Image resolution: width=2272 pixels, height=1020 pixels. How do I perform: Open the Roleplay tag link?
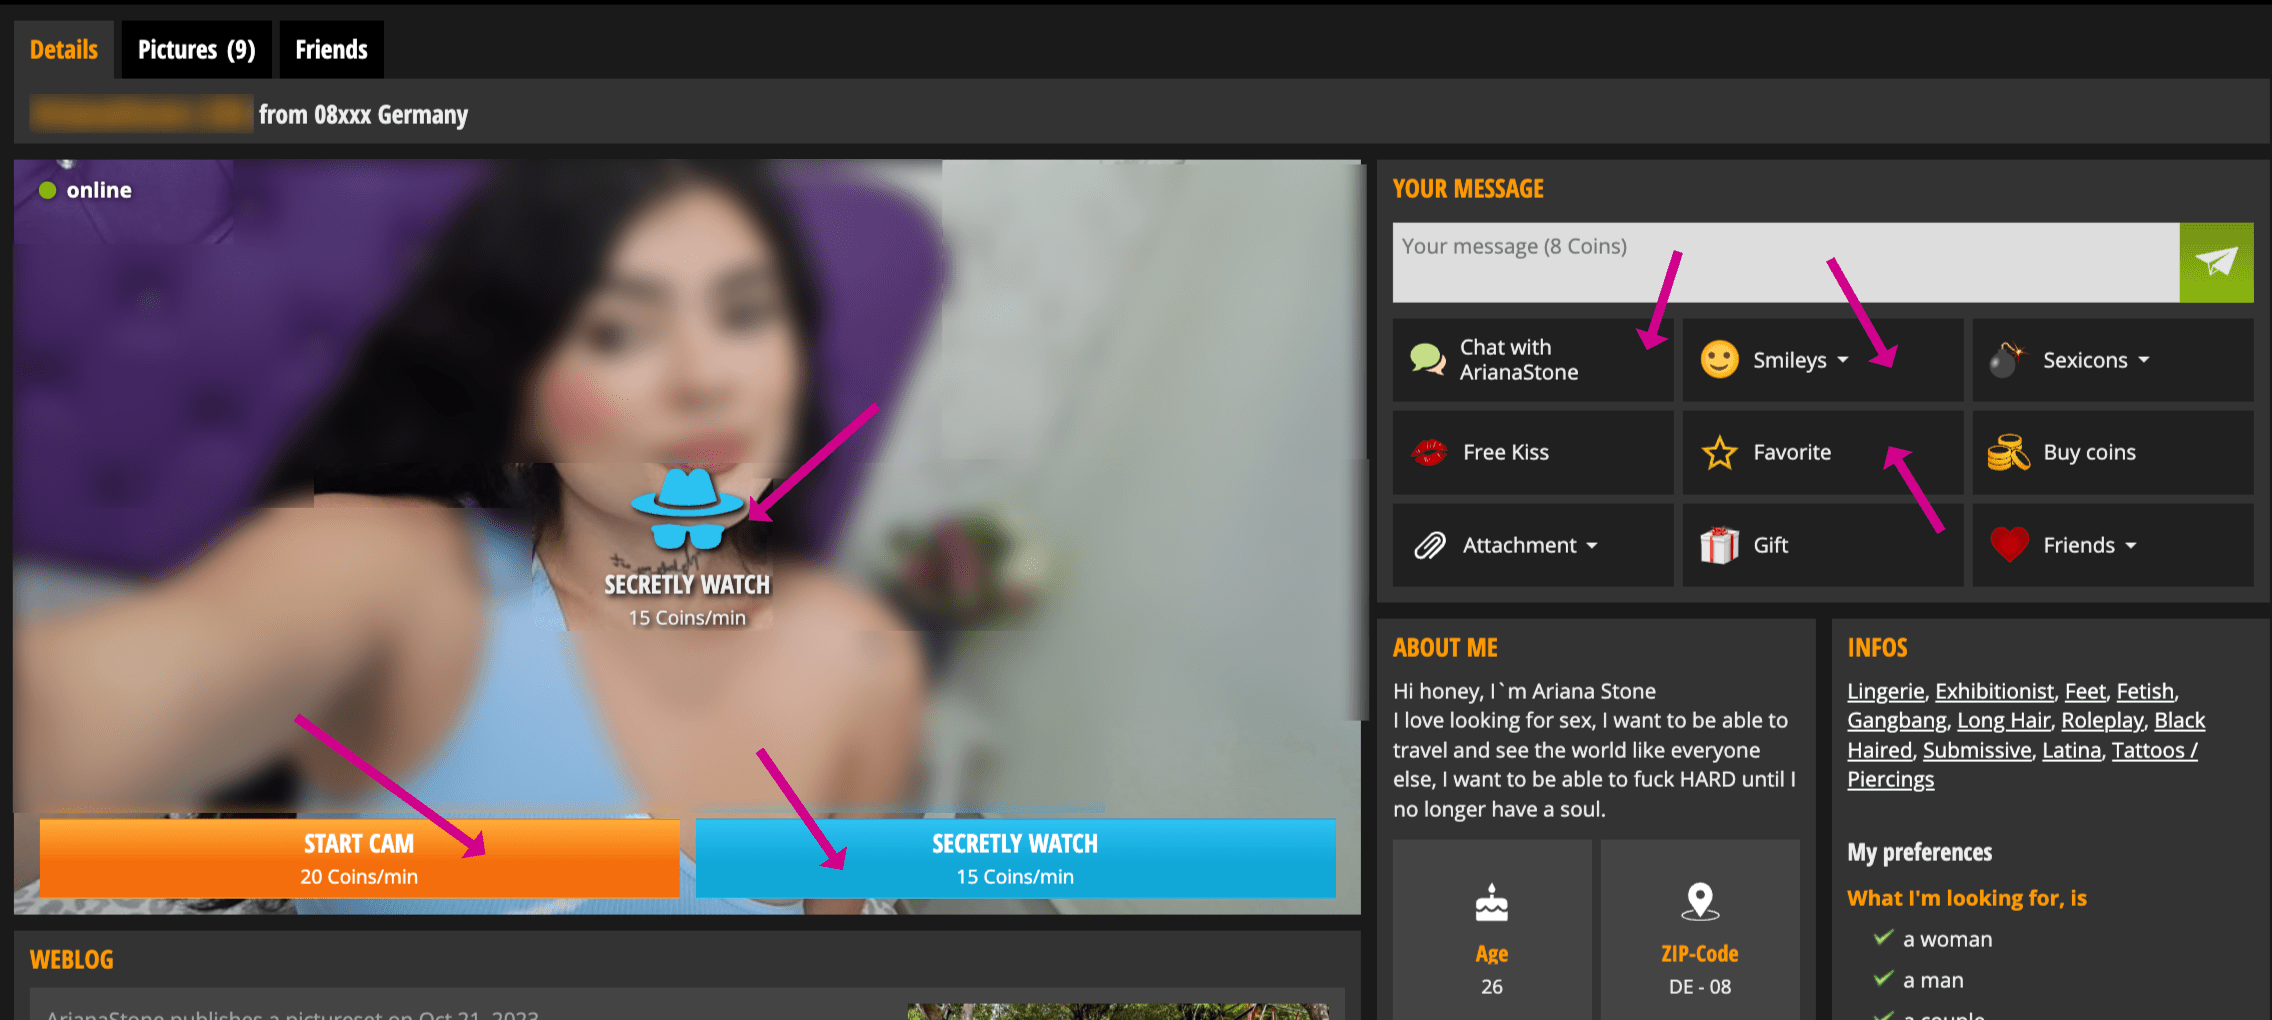pyautogui.click(x=2102, y=720)
